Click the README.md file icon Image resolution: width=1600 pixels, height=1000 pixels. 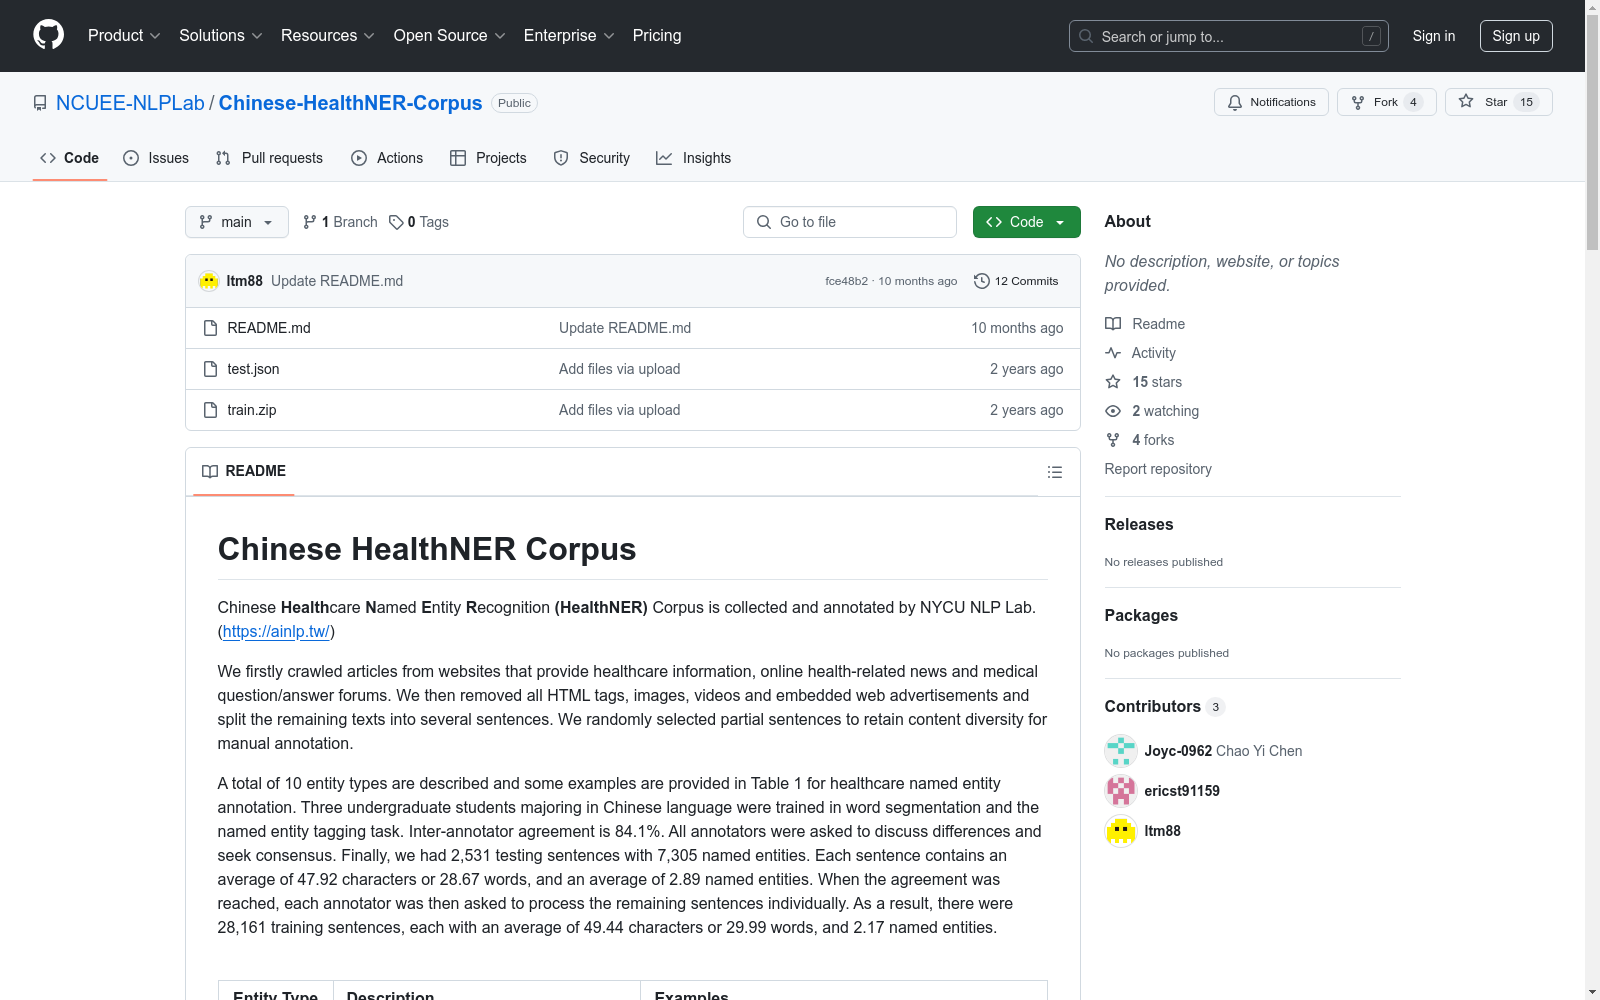210,328
